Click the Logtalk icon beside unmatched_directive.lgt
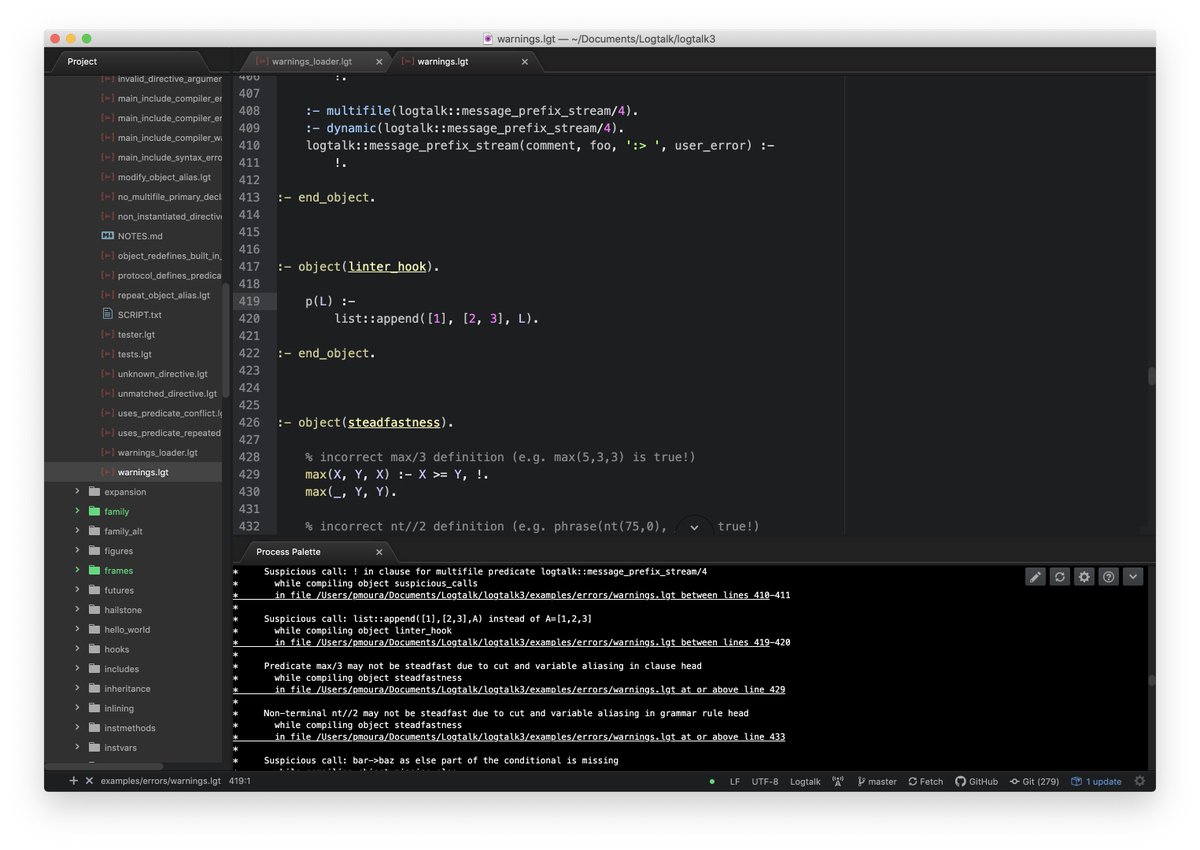Image resolution: width=1200 pixels, height=850 pixels. [x=108, y=393]
